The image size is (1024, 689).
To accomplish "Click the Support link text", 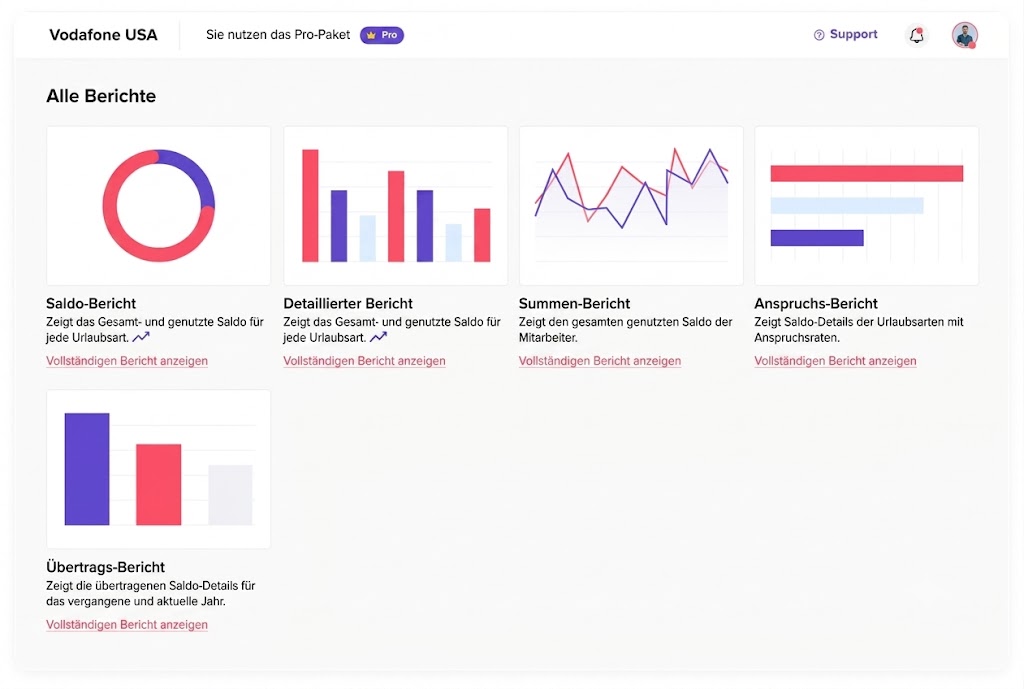I will [x=854, y=34].
